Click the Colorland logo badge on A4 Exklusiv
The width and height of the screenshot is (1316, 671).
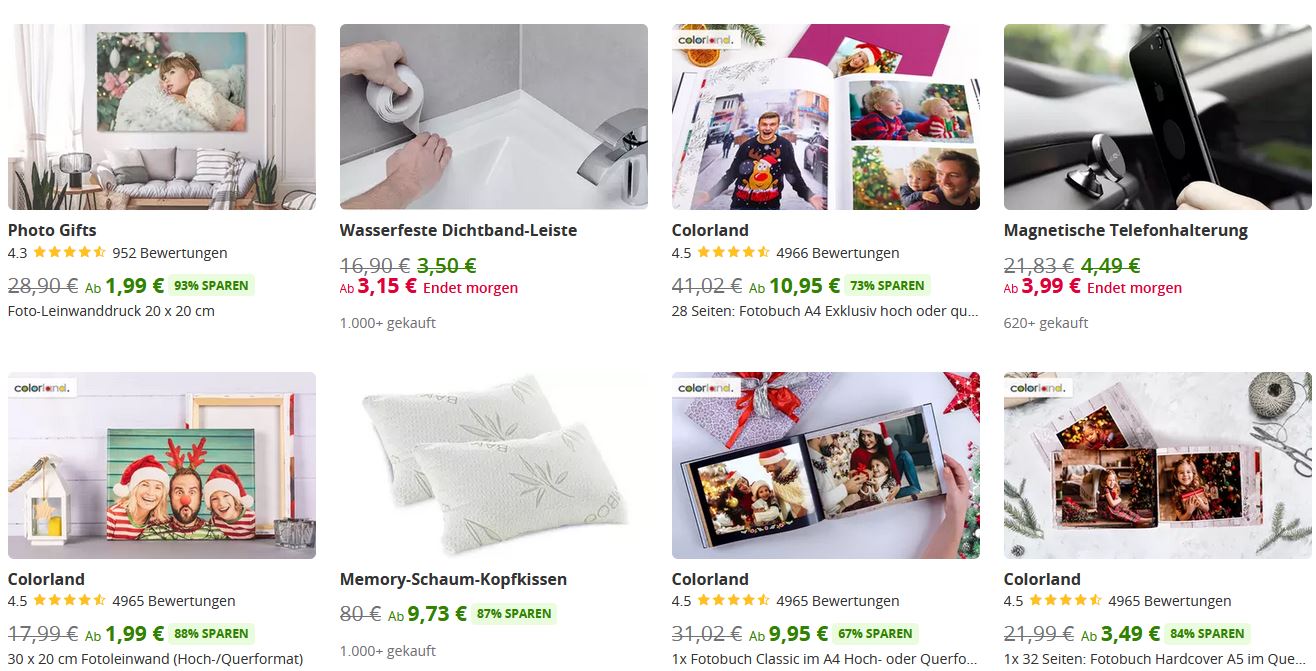point(706,39)
